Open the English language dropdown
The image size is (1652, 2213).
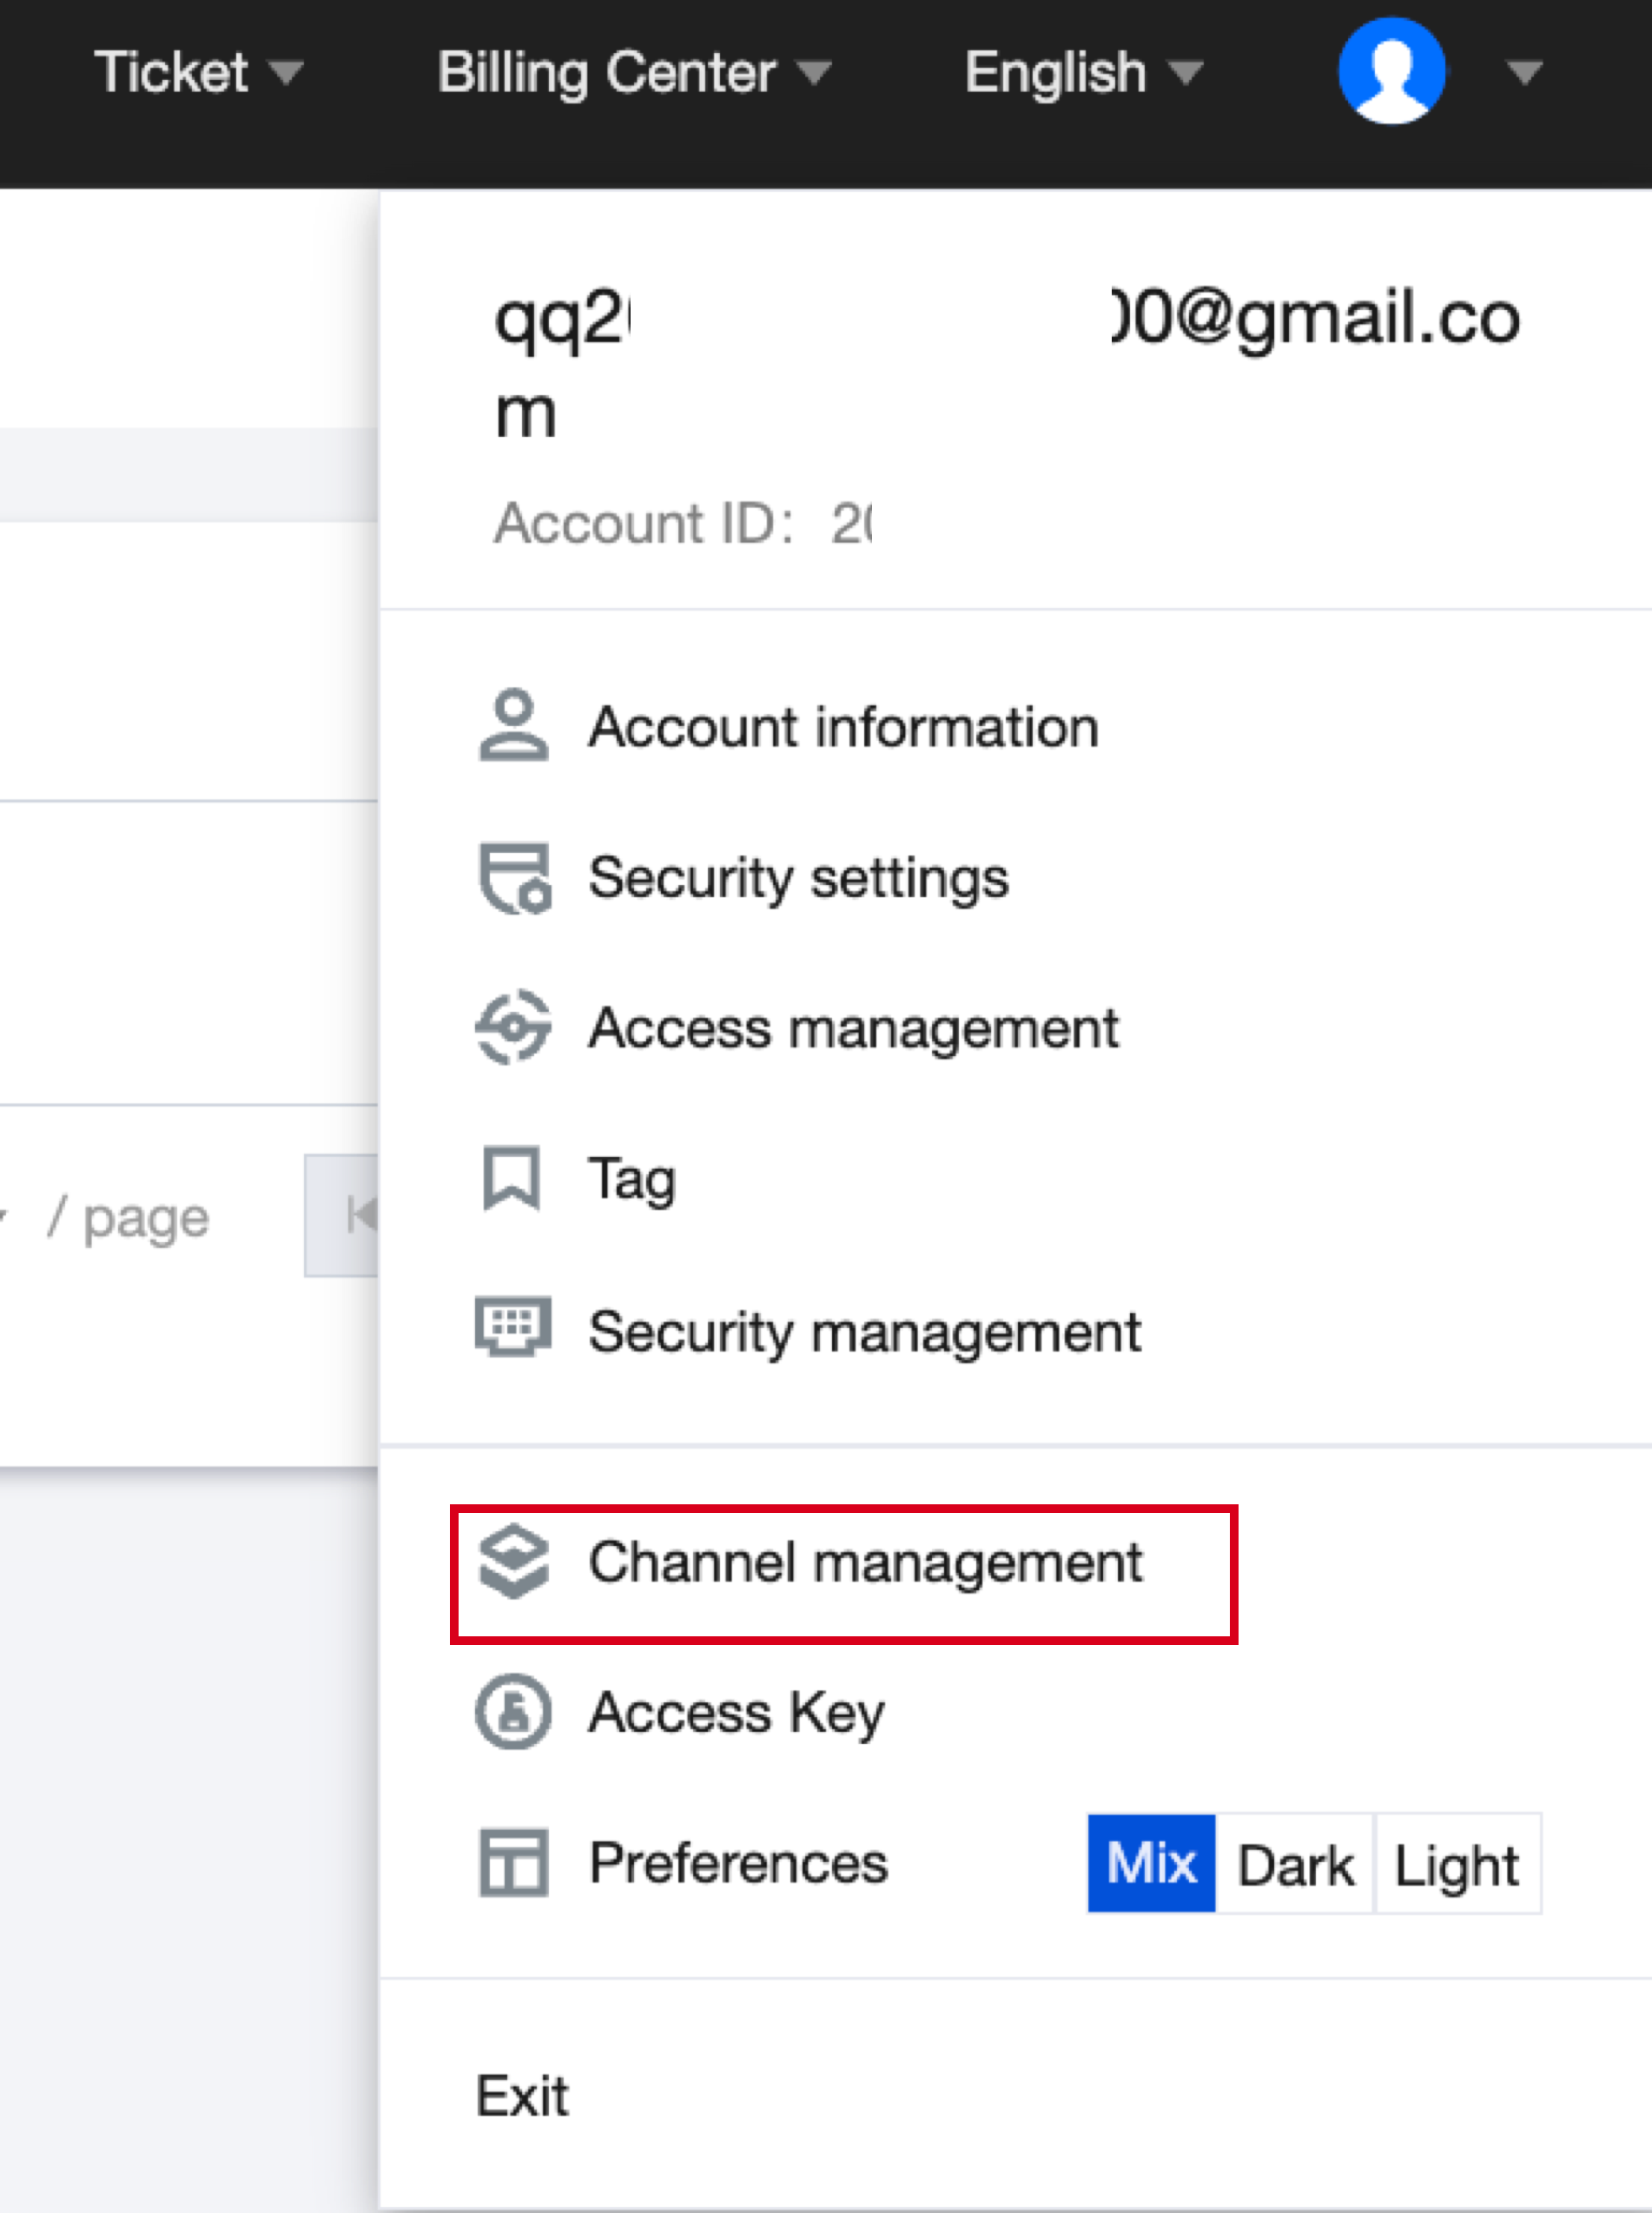[x=1083, y=72]
